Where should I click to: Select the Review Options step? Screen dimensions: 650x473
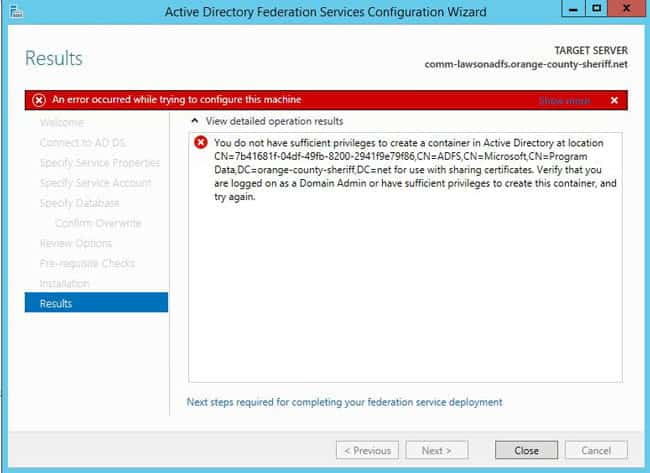(76, 243)
